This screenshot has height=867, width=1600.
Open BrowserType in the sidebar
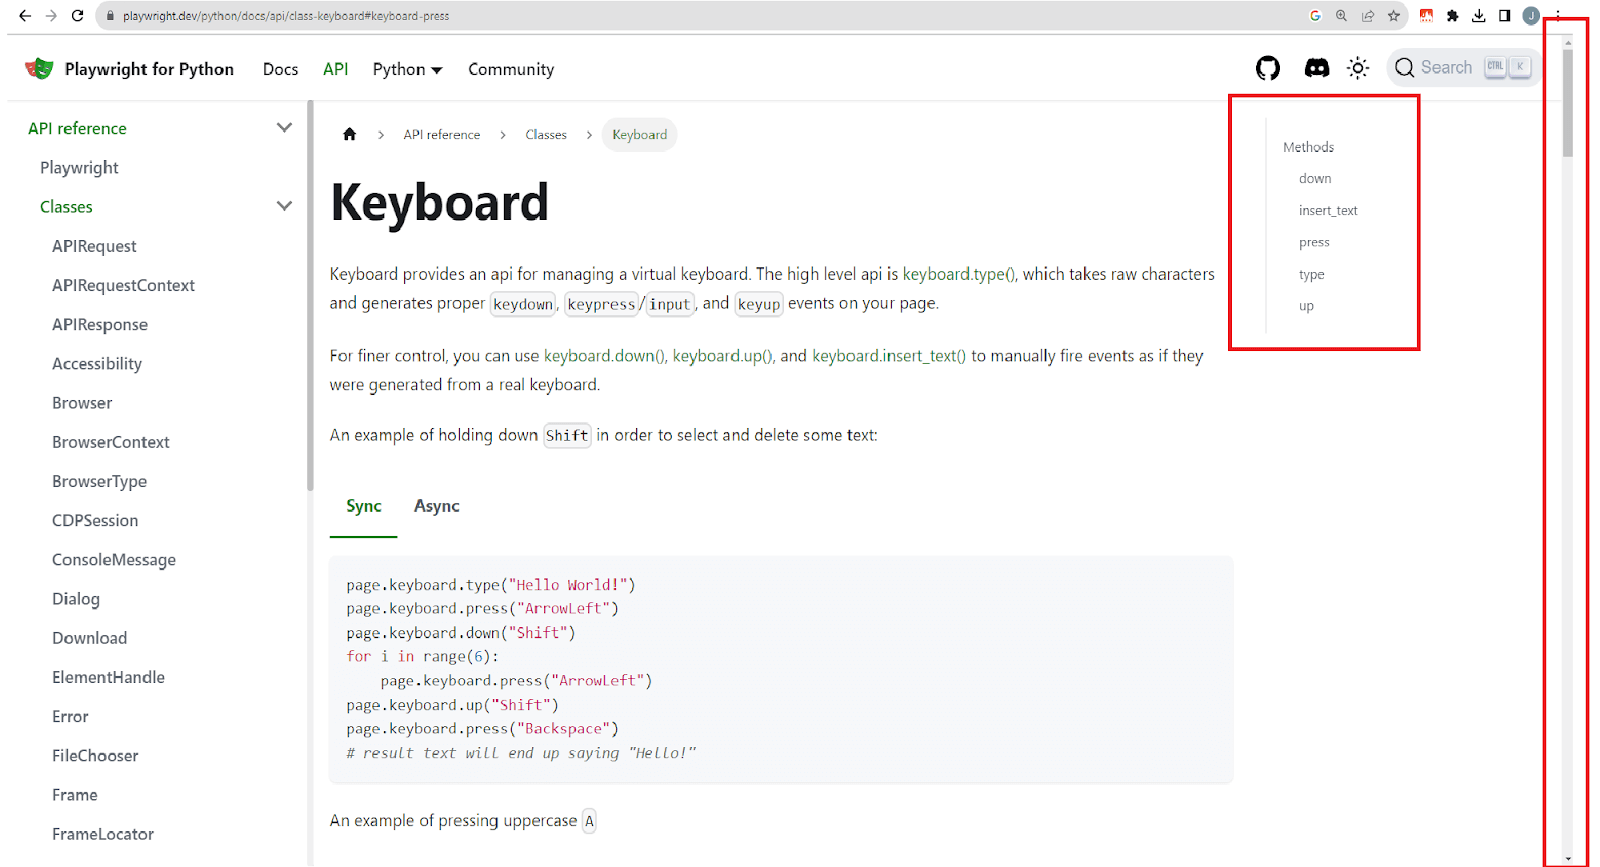click(x=99, y=481)
